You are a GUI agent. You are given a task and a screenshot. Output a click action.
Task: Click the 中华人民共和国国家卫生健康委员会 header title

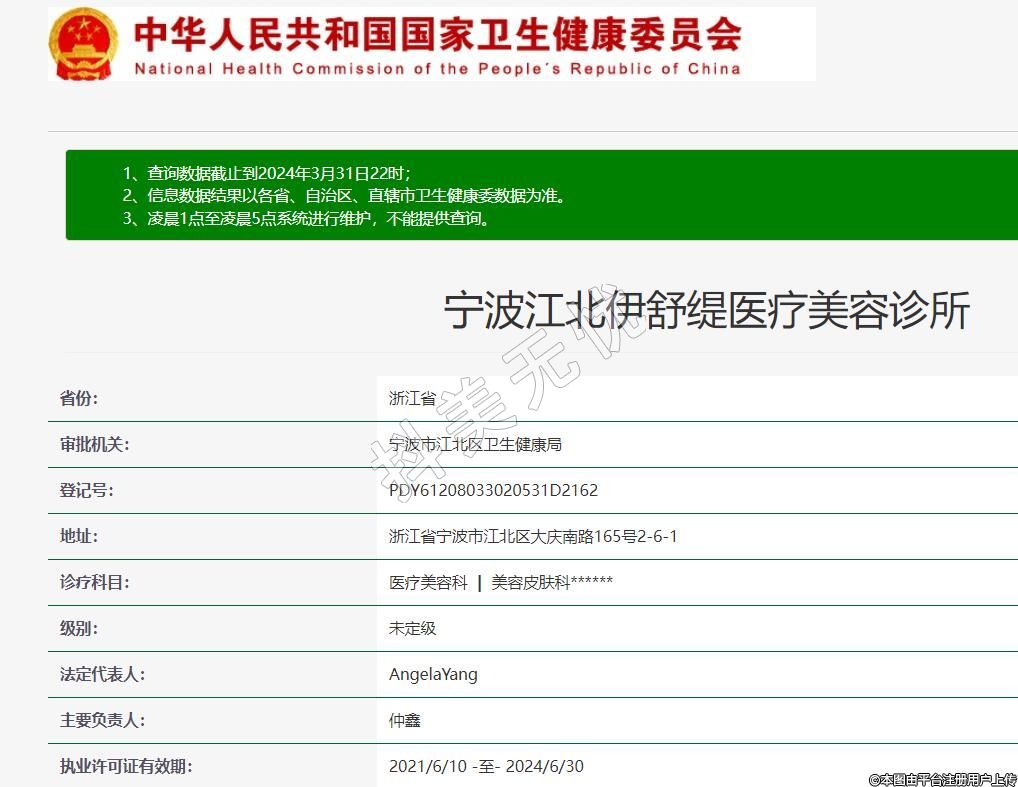437,35
